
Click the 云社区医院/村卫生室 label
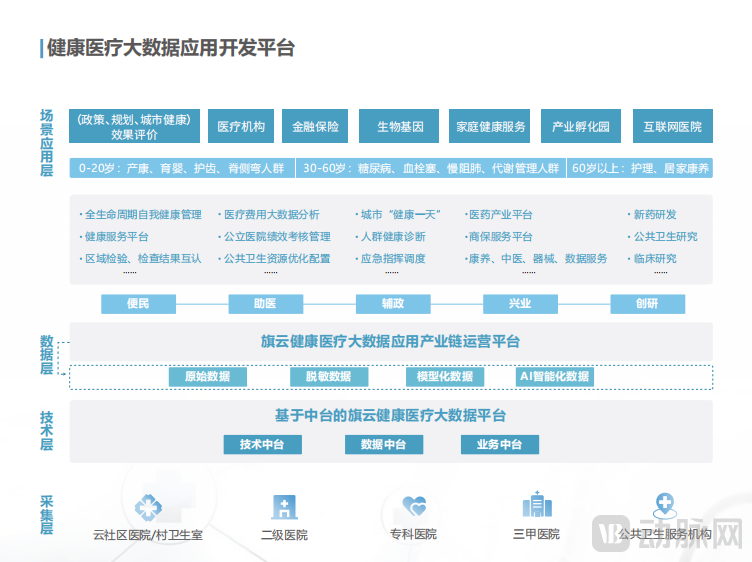[x=148, y=535]
